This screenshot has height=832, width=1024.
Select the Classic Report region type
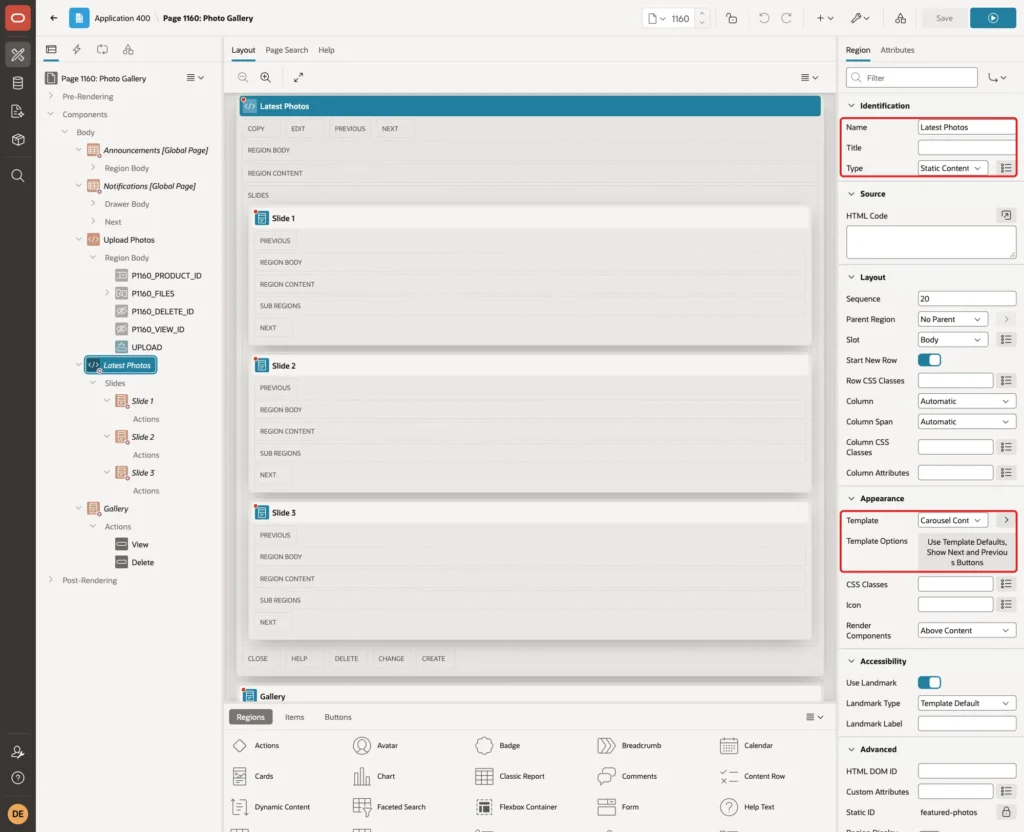[x=511, y=776]
